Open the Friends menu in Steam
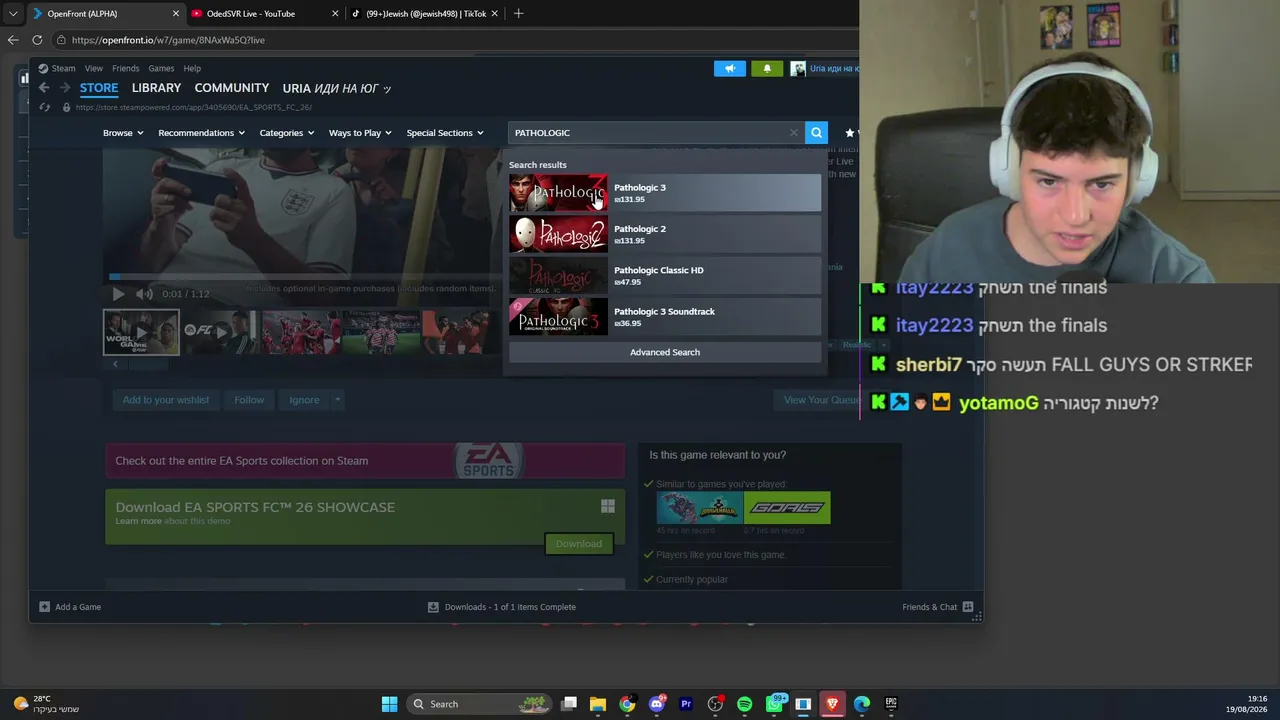The width and height of the screenshot is (1280, 720). (125, 68)
